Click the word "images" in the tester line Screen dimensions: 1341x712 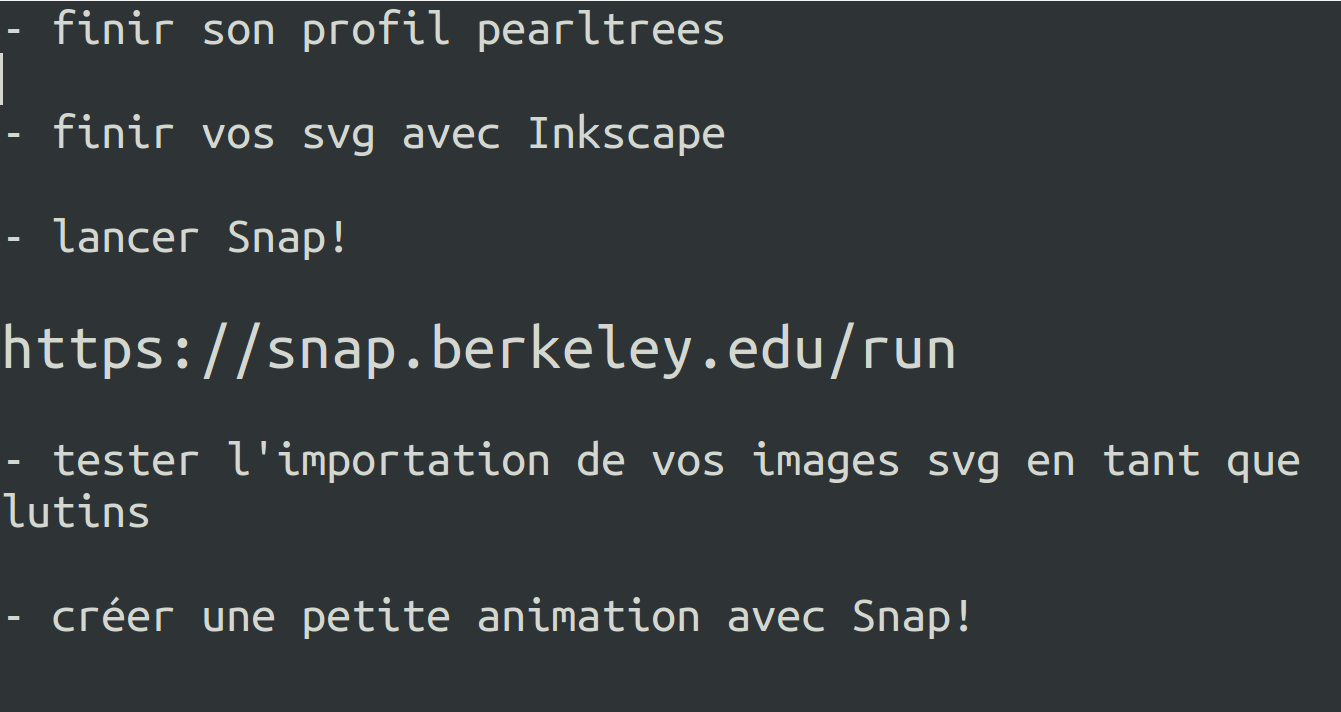pos(825,461)
